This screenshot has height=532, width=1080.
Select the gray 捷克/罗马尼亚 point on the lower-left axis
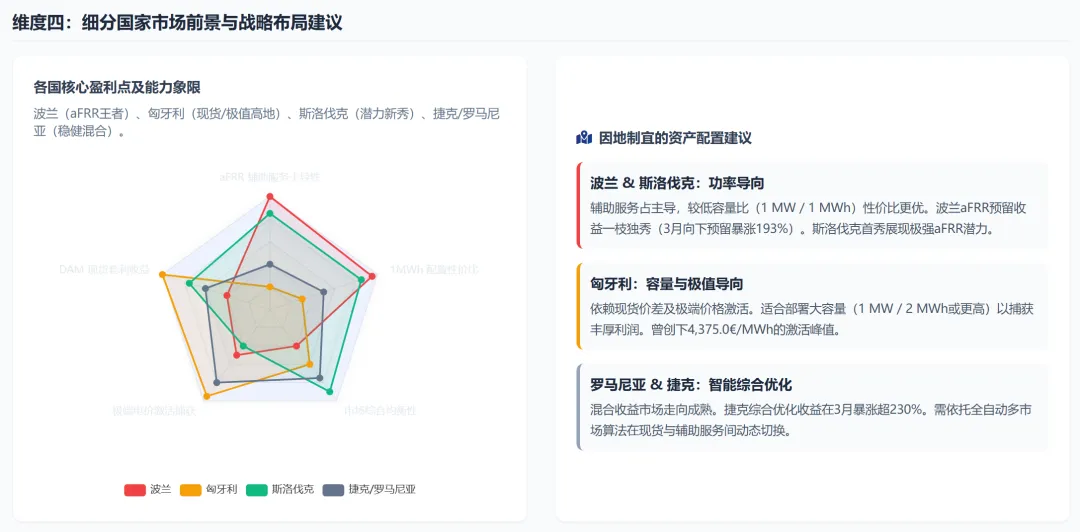pyautogui.click(x=217, y=382)
